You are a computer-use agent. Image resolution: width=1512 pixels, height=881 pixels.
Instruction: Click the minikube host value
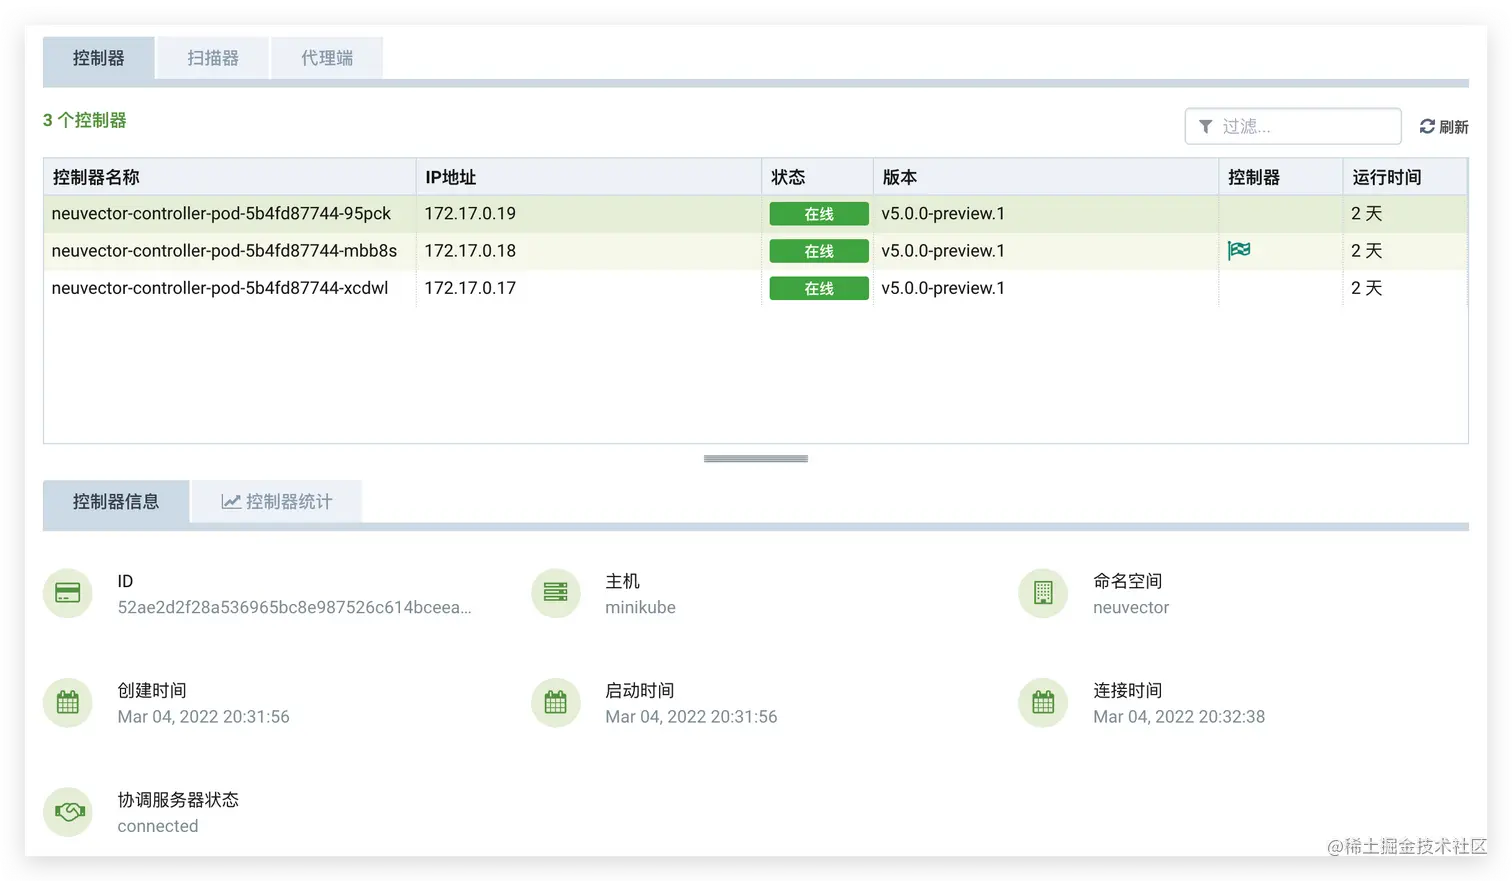[x=640, y=607]
